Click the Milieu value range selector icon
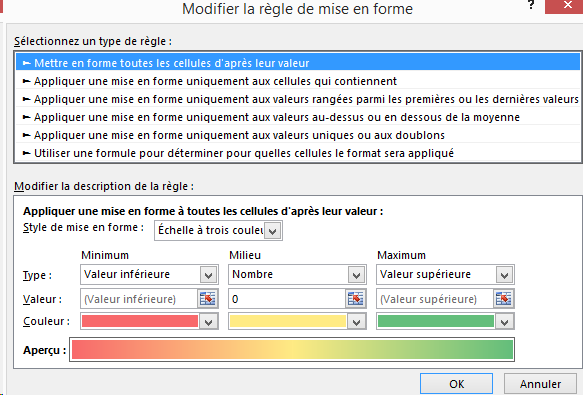This screenshot has width=583, height=395. (x=355, y=299)
